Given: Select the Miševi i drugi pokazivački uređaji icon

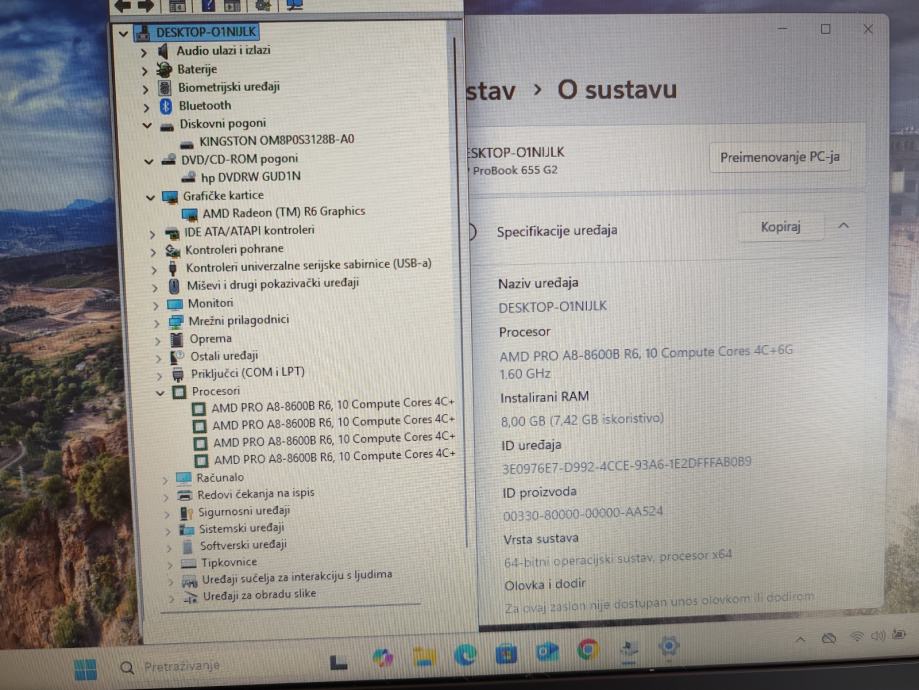Looking at the screenshot, I should click(x=174, y=285).
